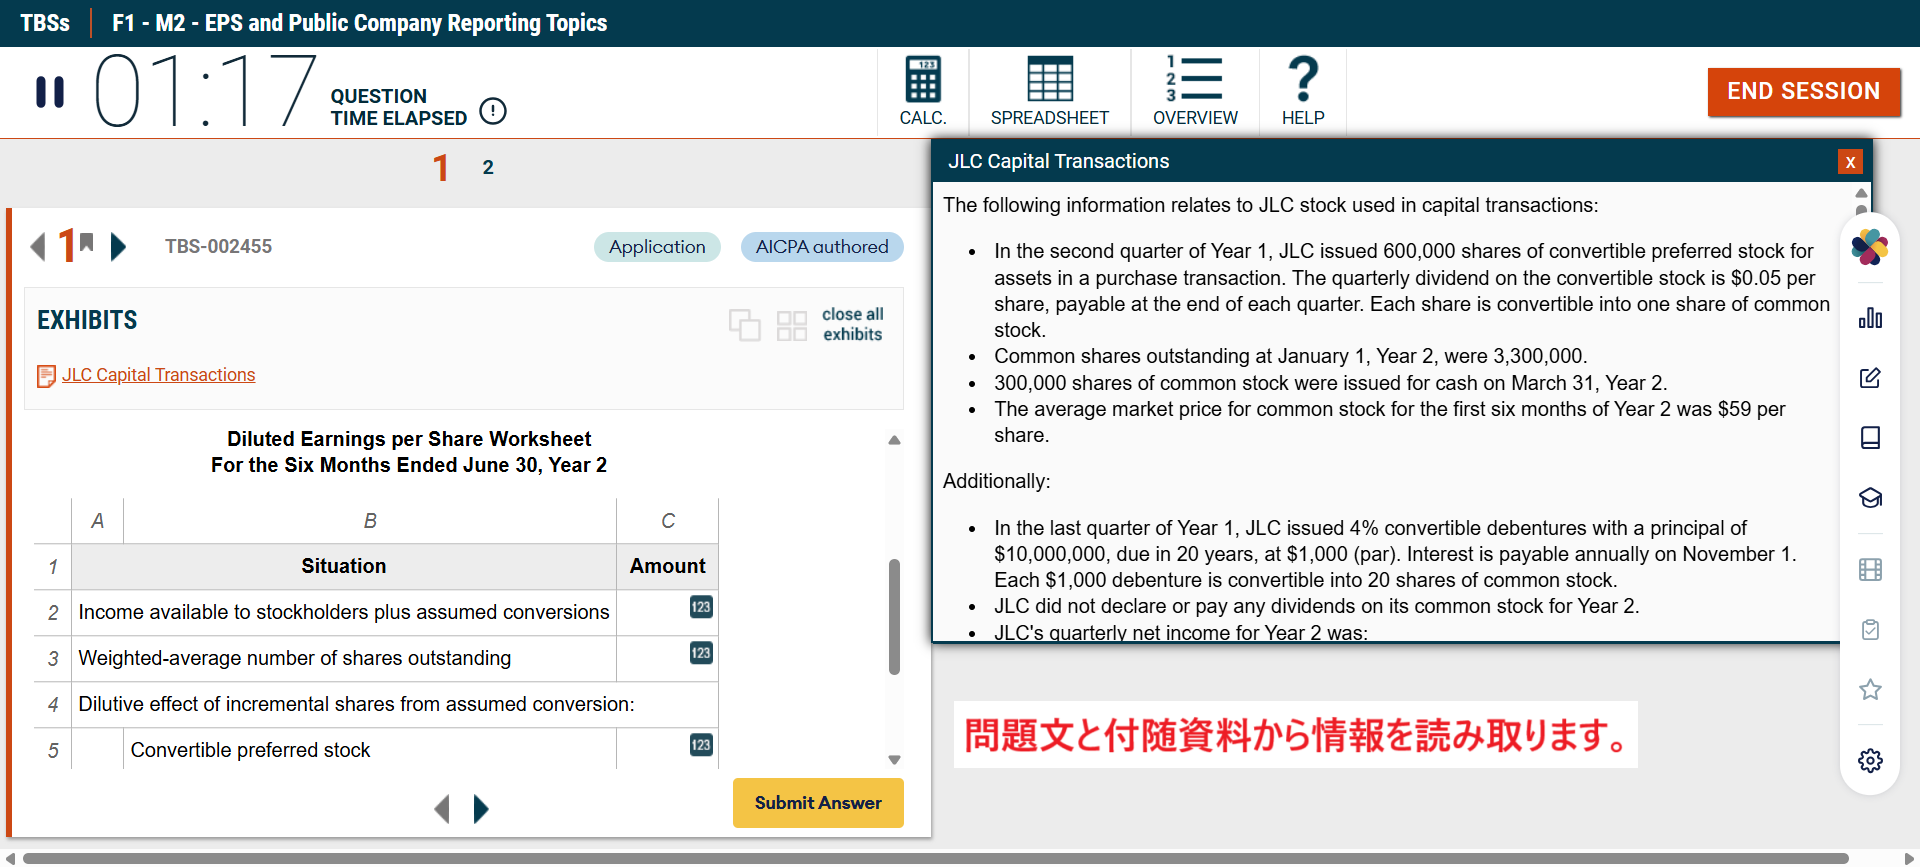Open the bar chart statistics sidebar icon
Image resolution: width=1920 pixels, height=867 pixels.
(x=1870, y=318)
